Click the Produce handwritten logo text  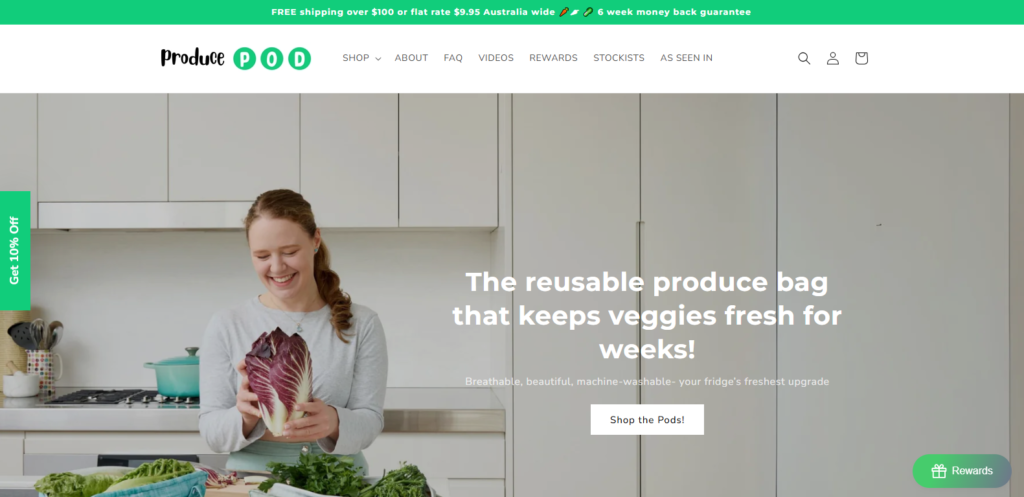pyautogui.click(x=193, y=57)
